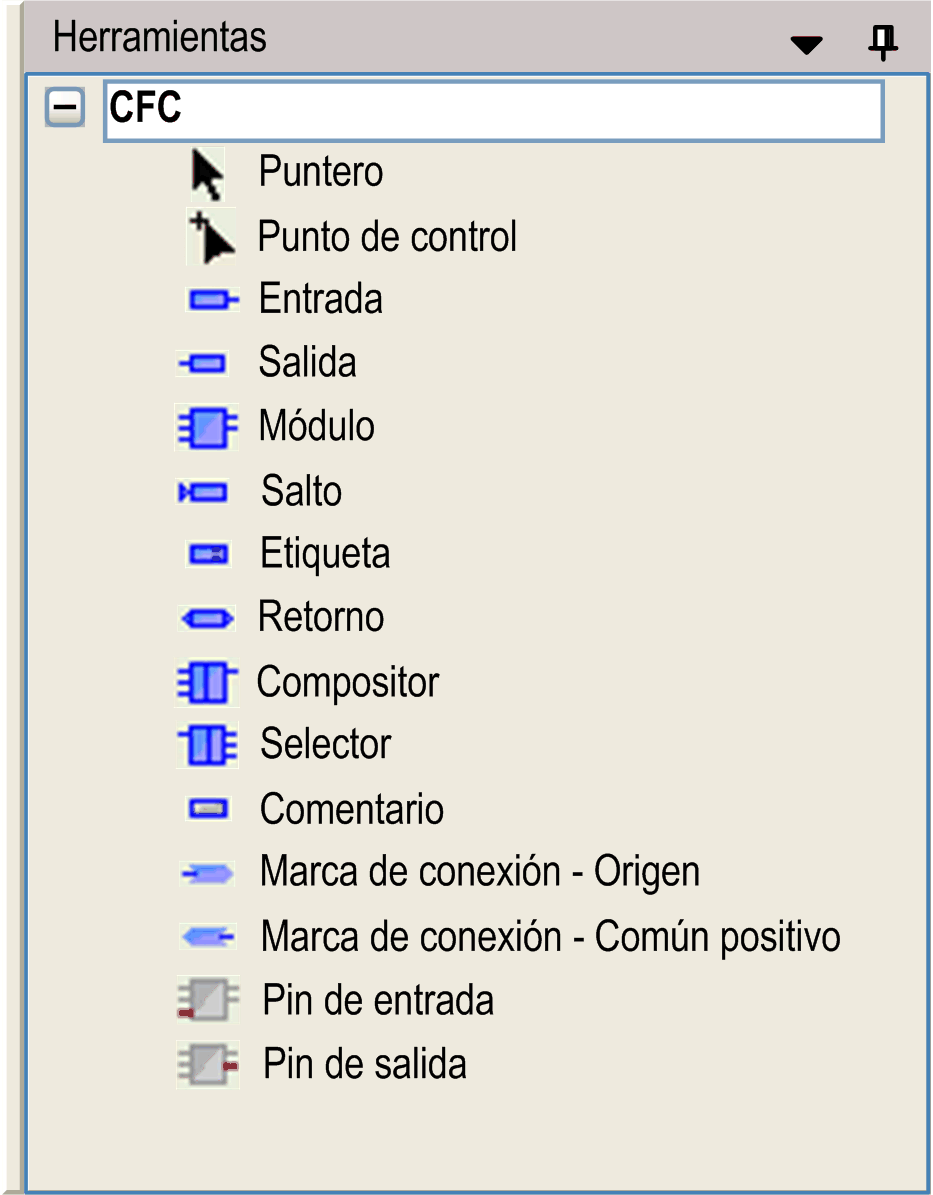Select Marca de conexión - Común positivo

click(x=550, y=937)
